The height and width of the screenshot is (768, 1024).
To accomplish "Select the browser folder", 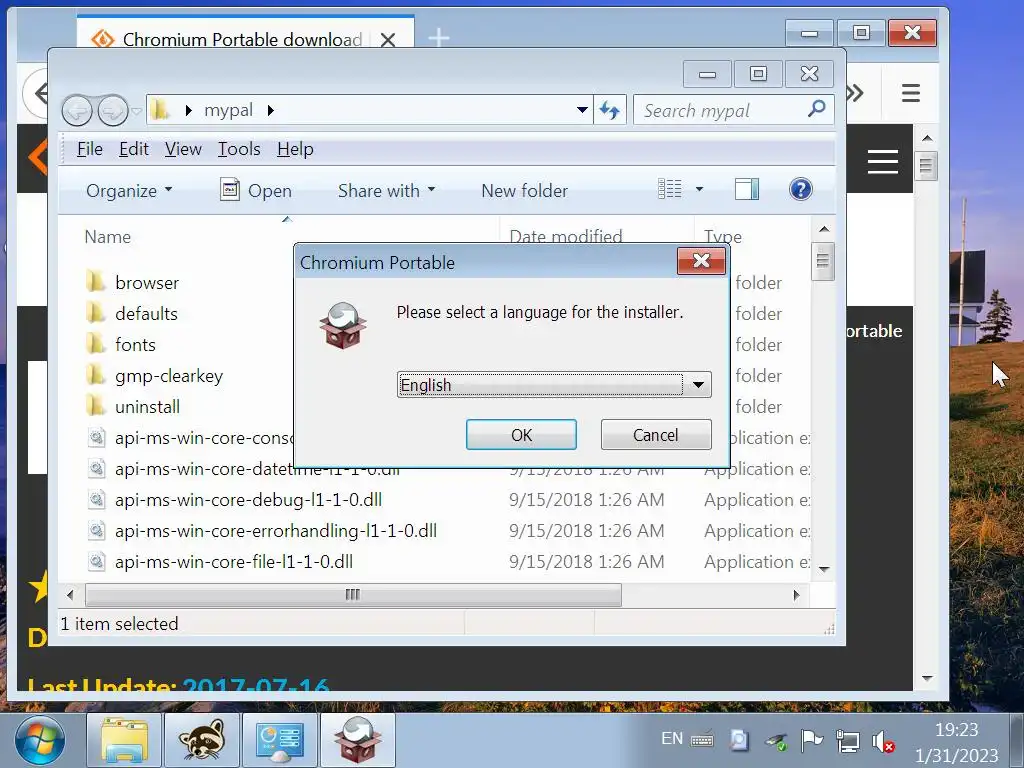I will click(147, 283).
